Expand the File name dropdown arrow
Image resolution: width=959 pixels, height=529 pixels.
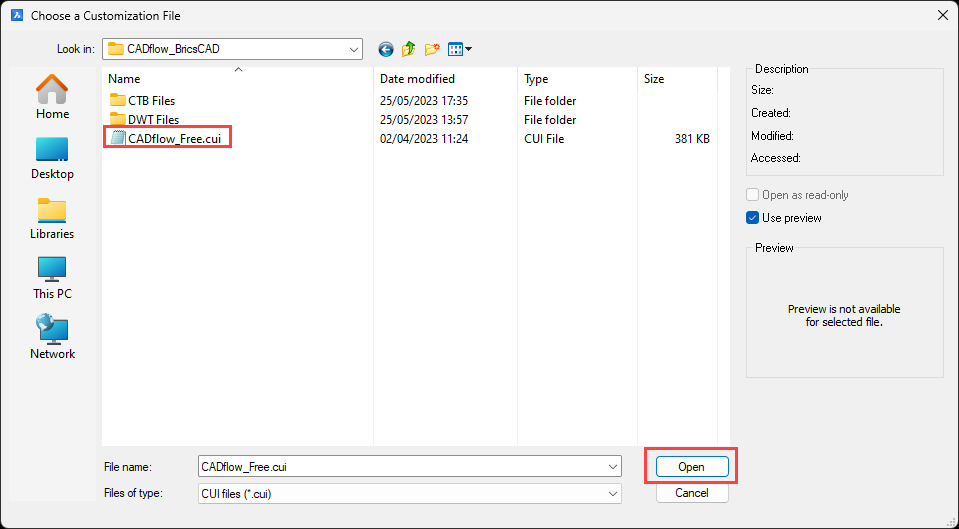click(x=613, y=467)
